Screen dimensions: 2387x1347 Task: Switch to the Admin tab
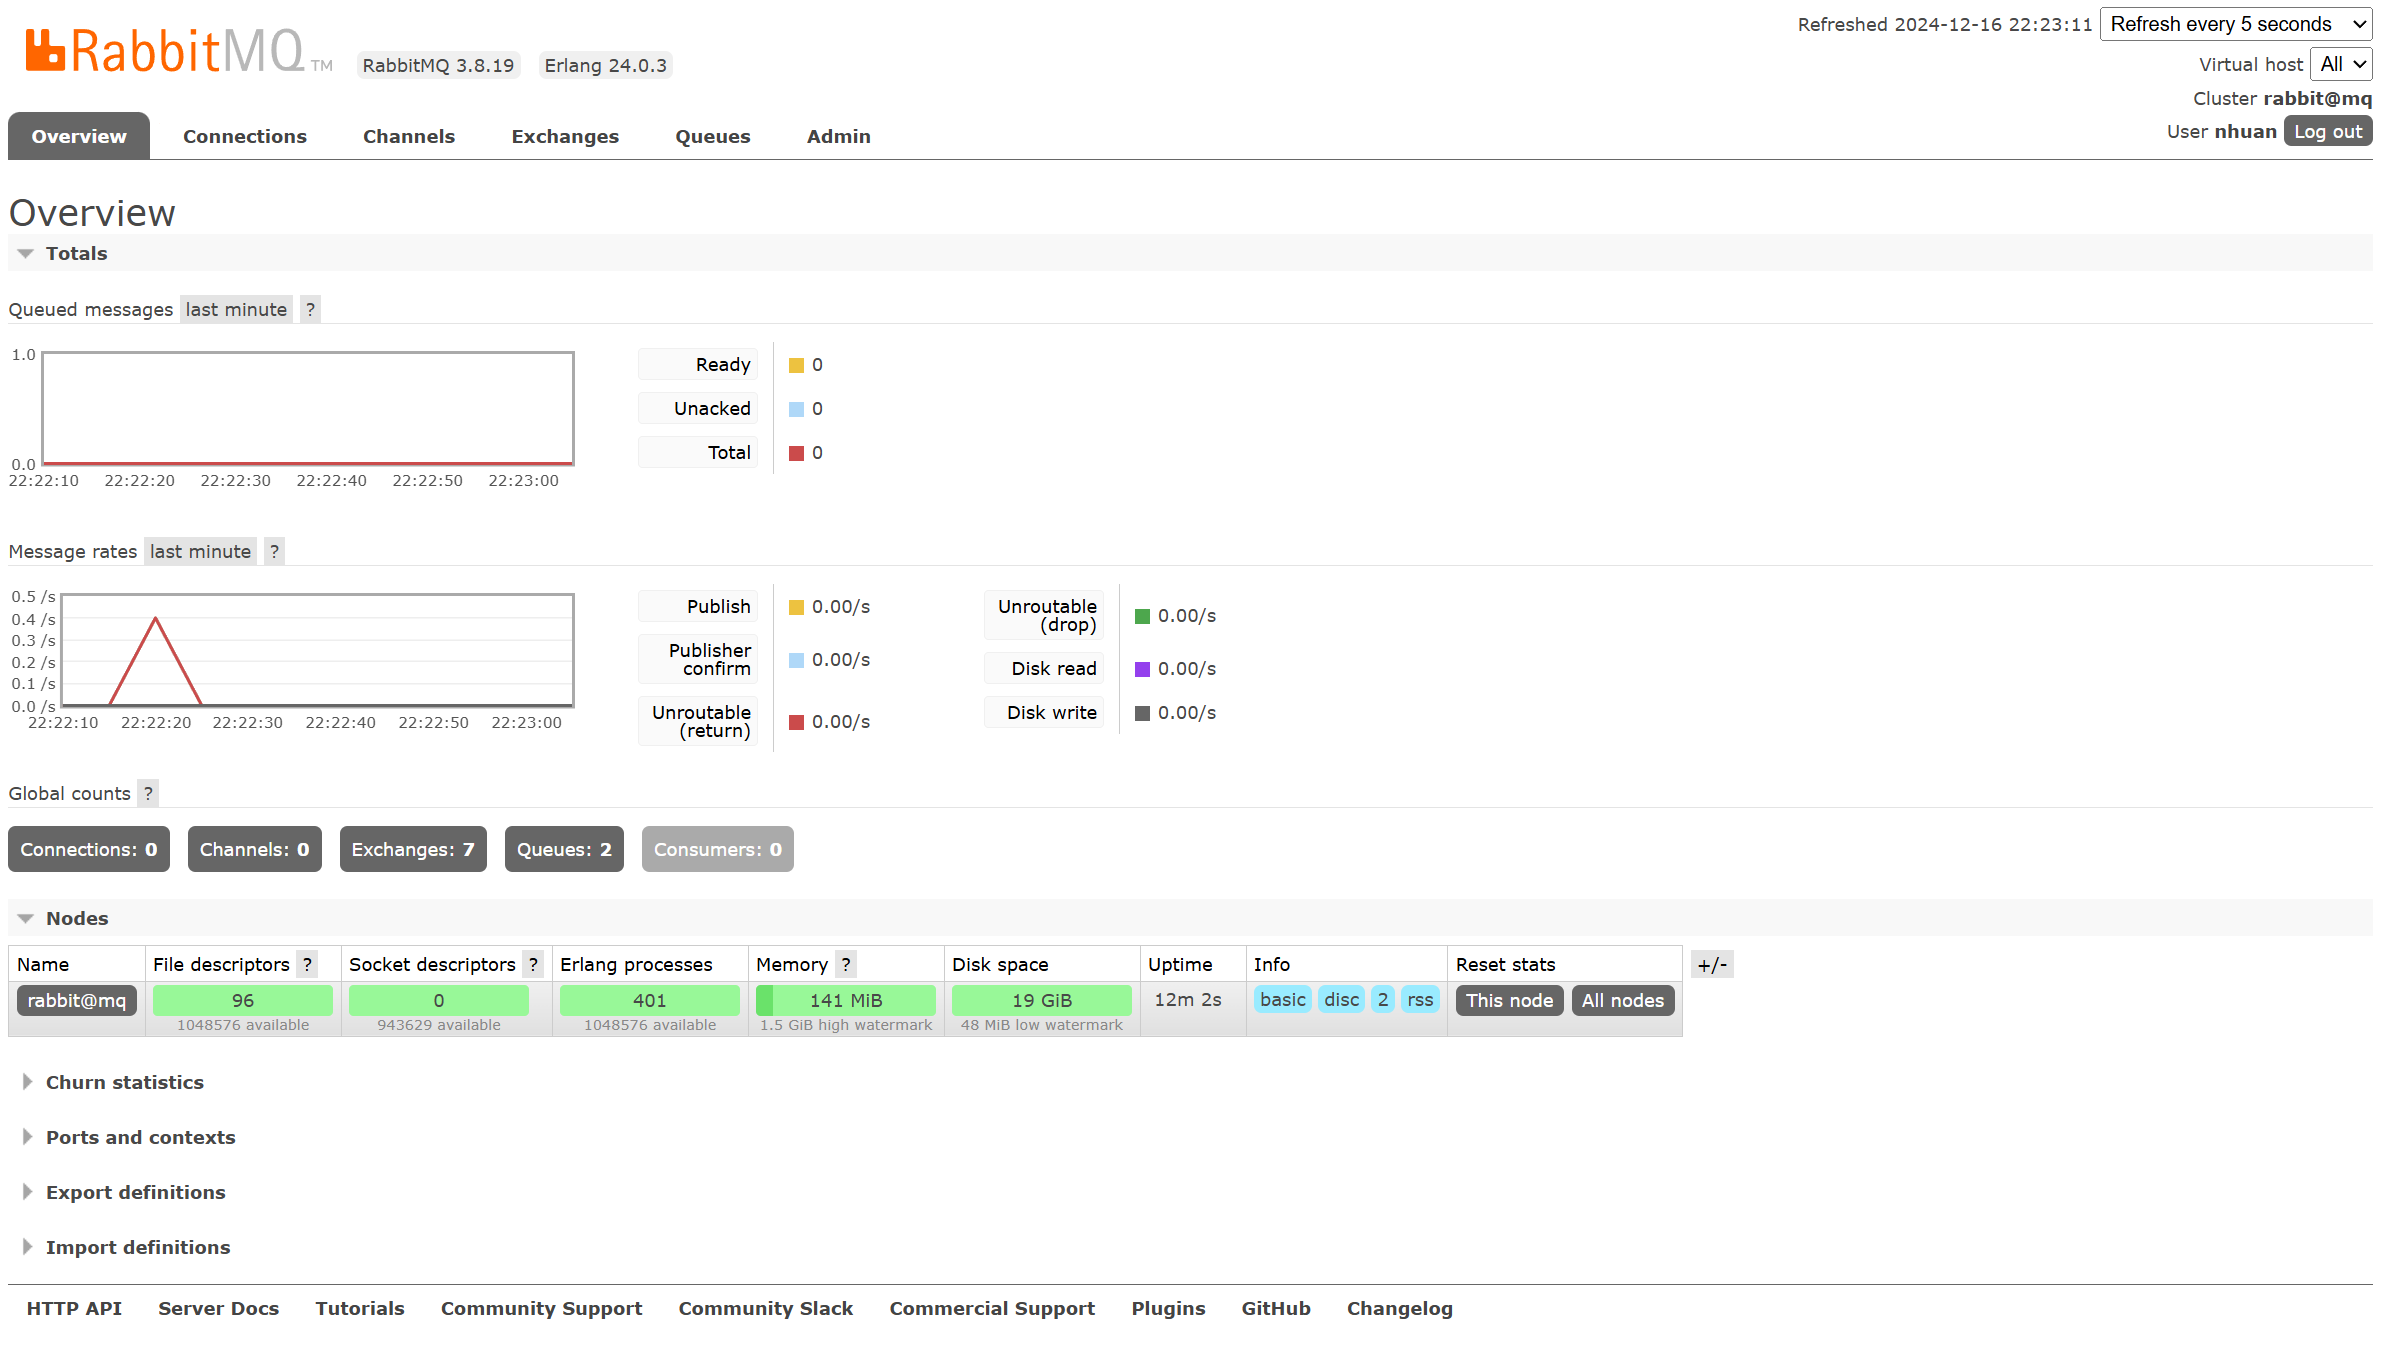pyautogui.click(x=838, y=137)
